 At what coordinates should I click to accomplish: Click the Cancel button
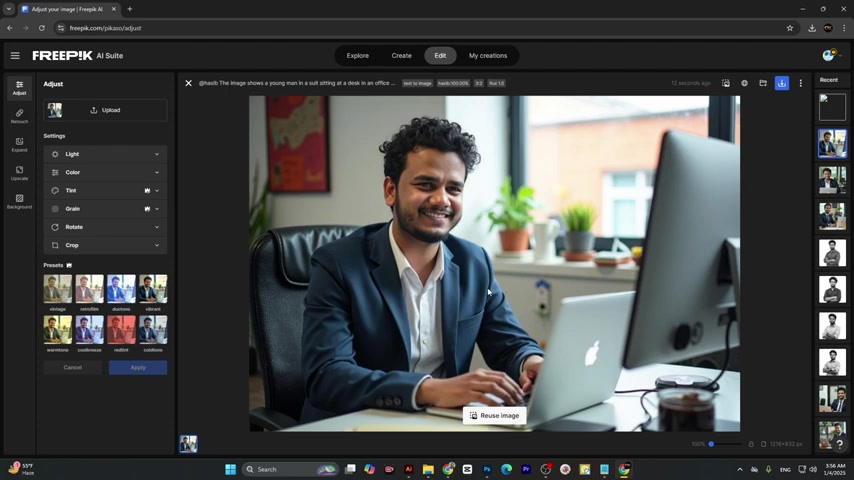[x=72, y=367]
